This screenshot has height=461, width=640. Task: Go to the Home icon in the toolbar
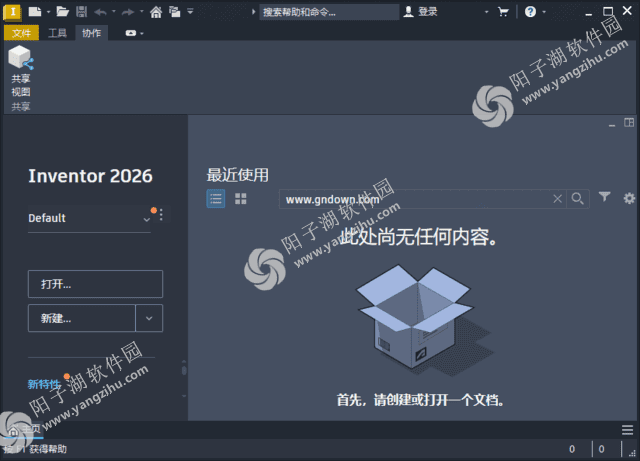[156, 12]
